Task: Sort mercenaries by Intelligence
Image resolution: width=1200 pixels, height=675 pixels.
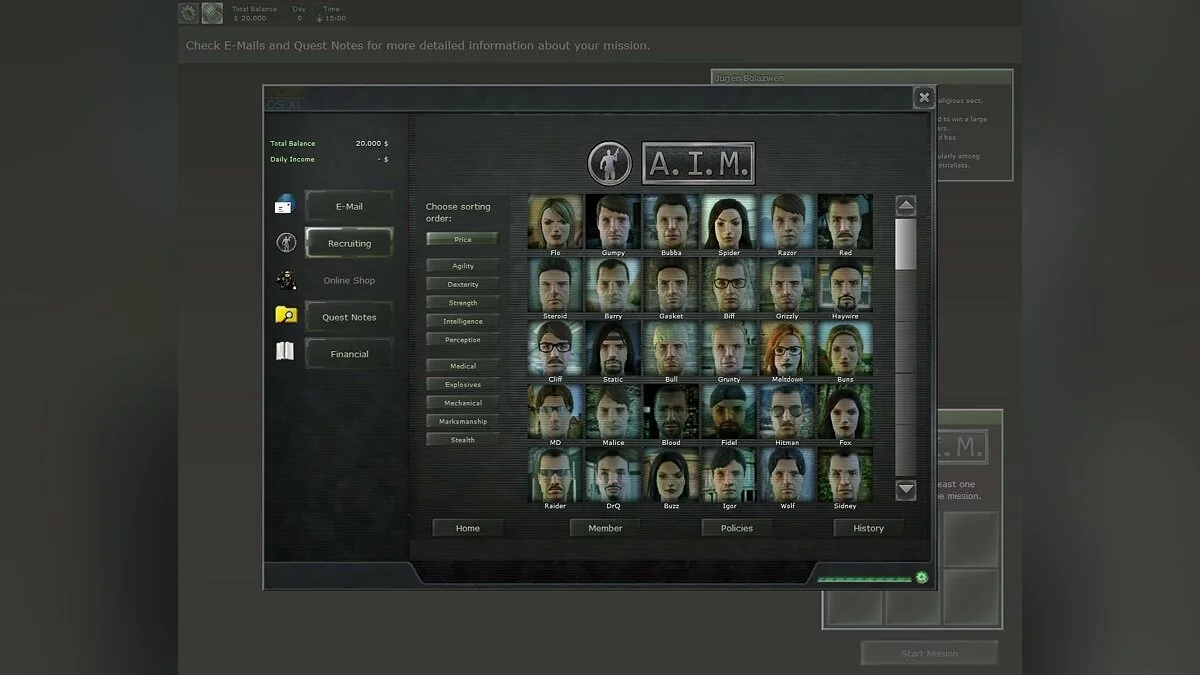Action: [x=462, y=322]
